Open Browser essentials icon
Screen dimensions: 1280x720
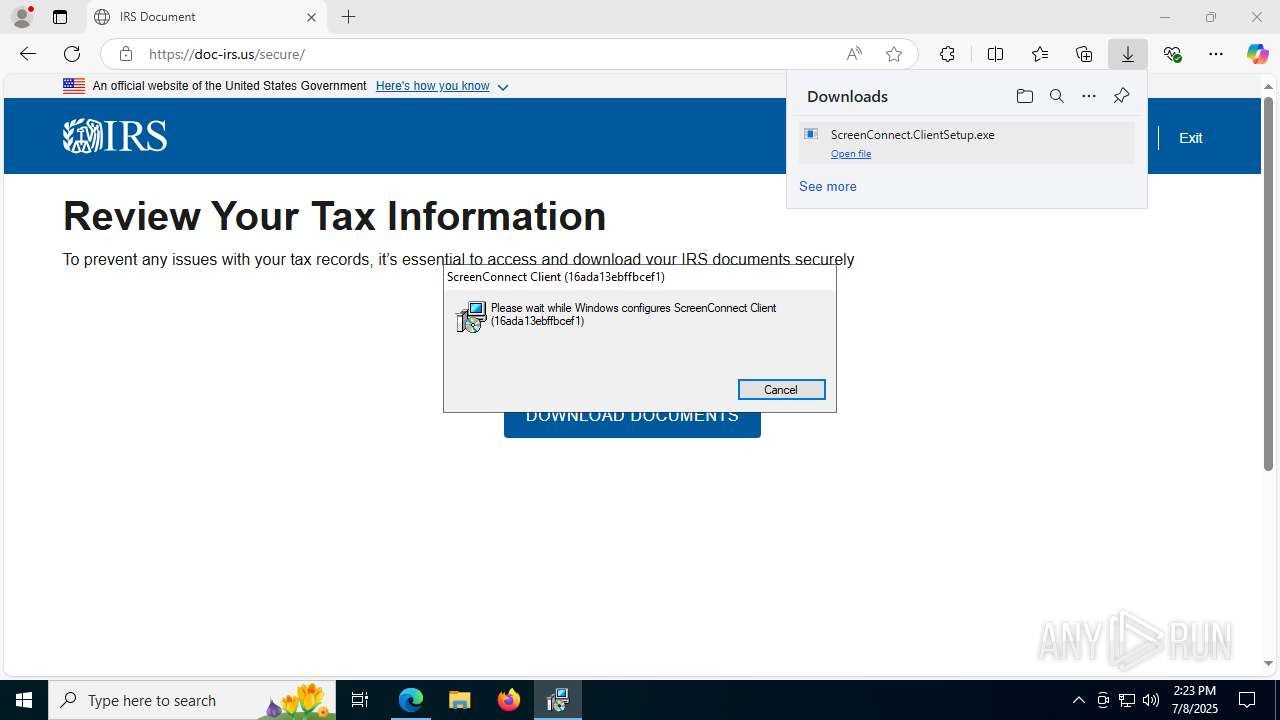click(x=1173, y=54)
